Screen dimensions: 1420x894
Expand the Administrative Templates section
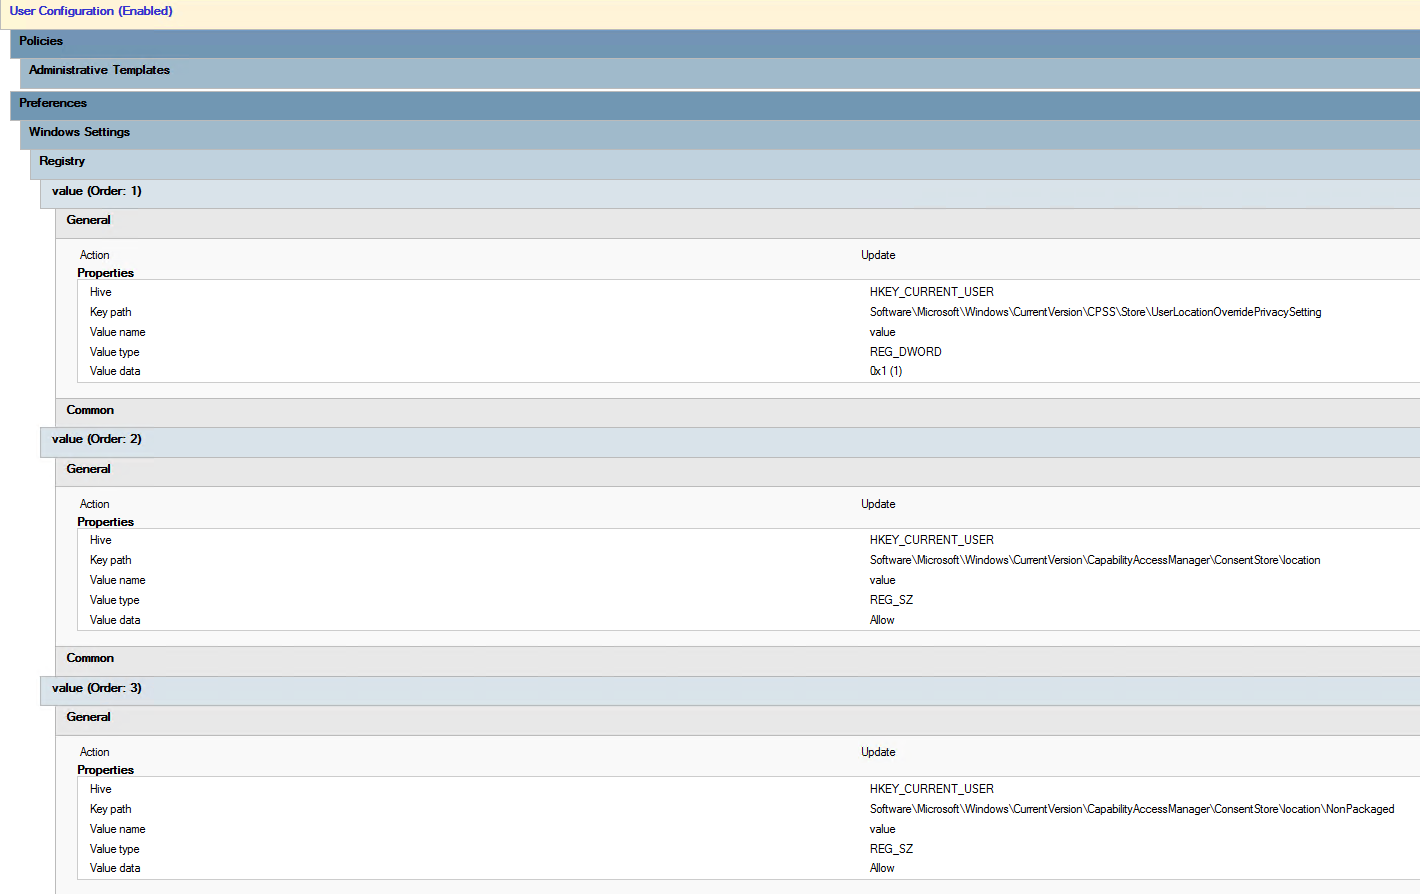(x=99, y=70)
